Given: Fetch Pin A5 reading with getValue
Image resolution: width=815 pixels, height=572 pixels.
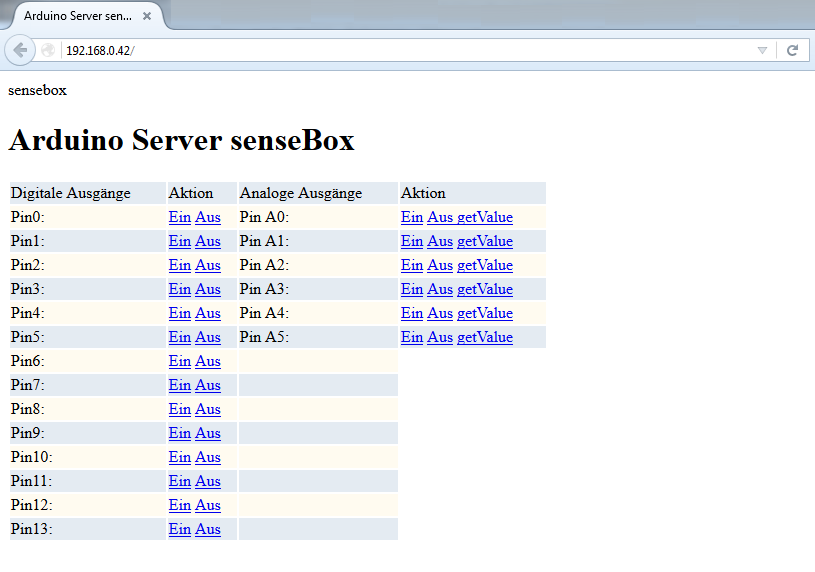Looking at the screenshot, I should coord(485,337).
